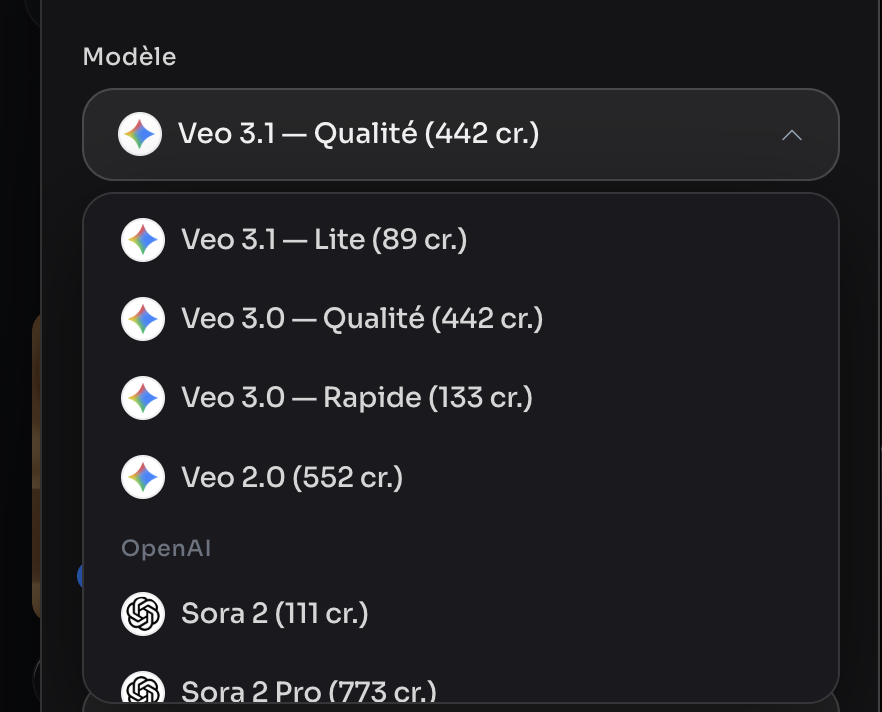Click the Gemini icon beside Veo 3.0 Rapide

[x=143, y=398]
